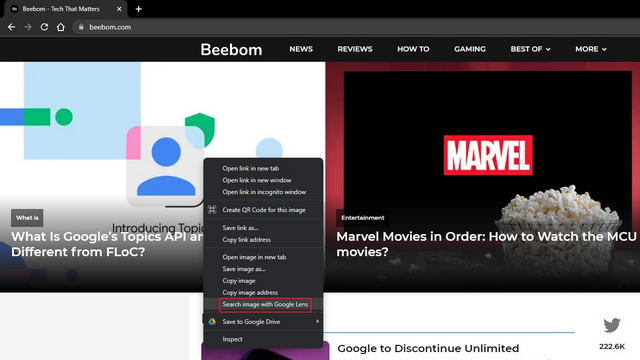
Task: Click the Twitter bird icon
Action: coord(612,325)
